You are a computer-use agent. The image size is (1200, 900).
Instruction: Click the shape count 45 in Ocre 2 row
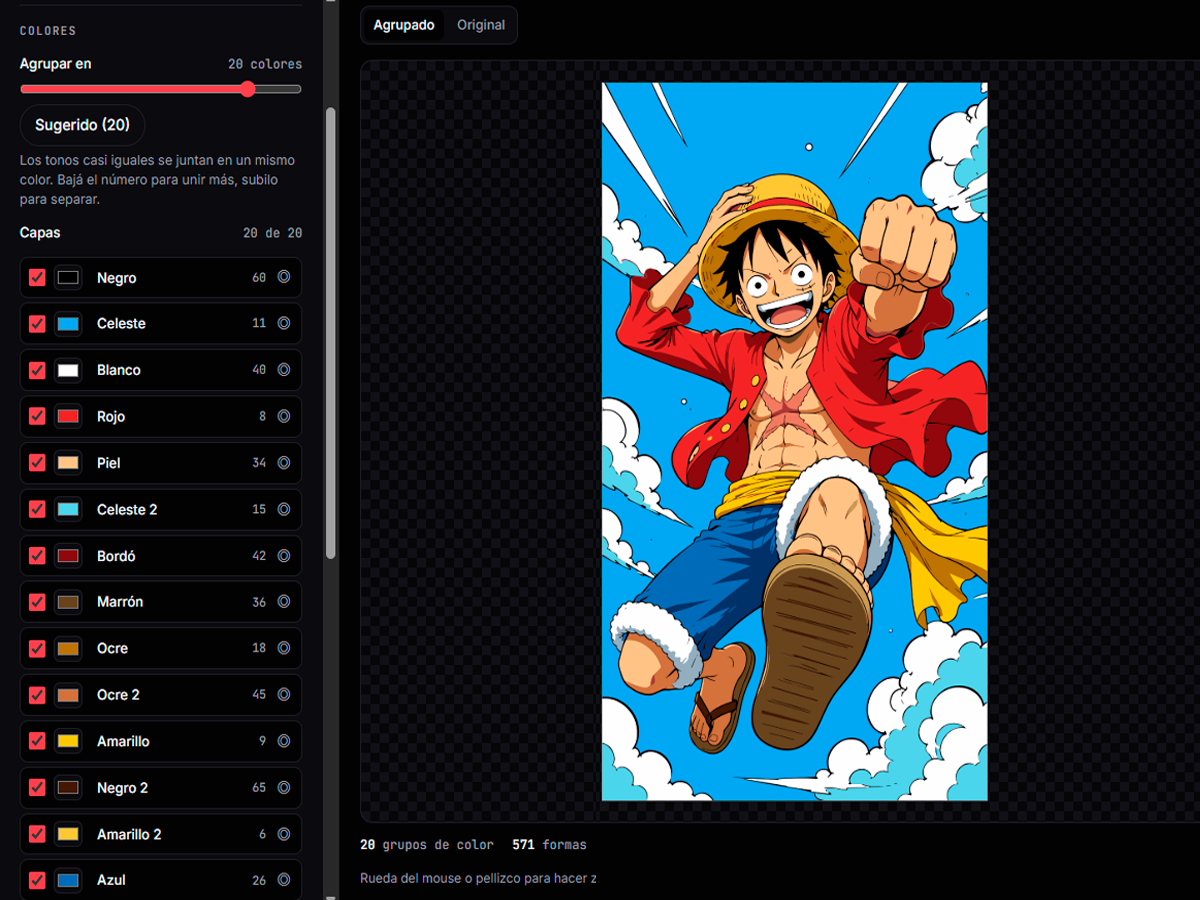[259, 695]
